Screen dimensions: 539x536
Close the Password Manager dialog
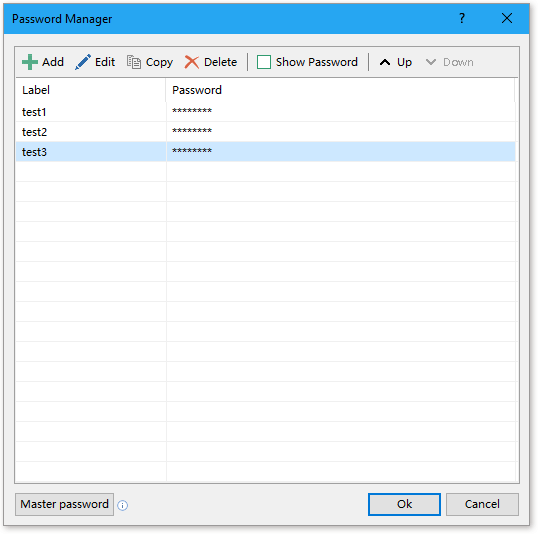[x=507, y=18]
